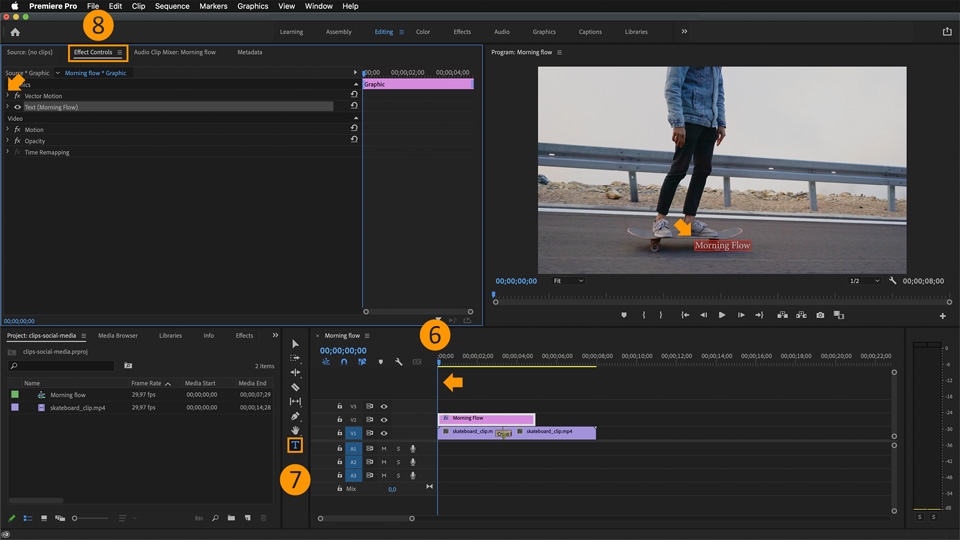The image size is (960, 540).
Task: Open the Apple menu
Action: [x=15, y=6]
